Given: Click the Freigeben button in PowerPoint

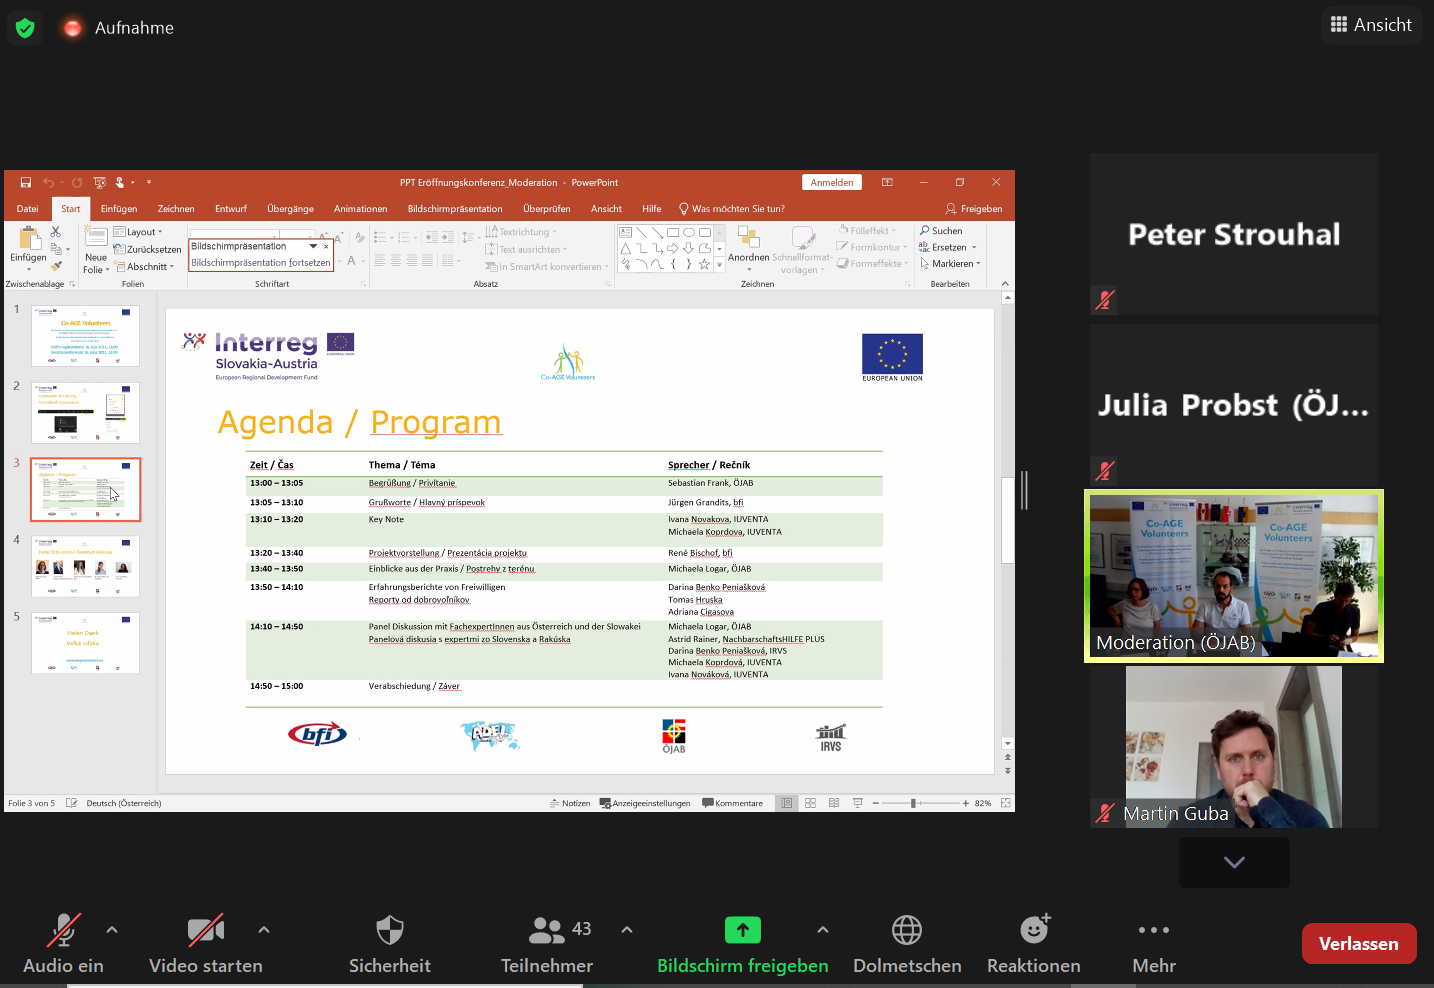Looking at the screenshot, I should [x=974, y=209].
